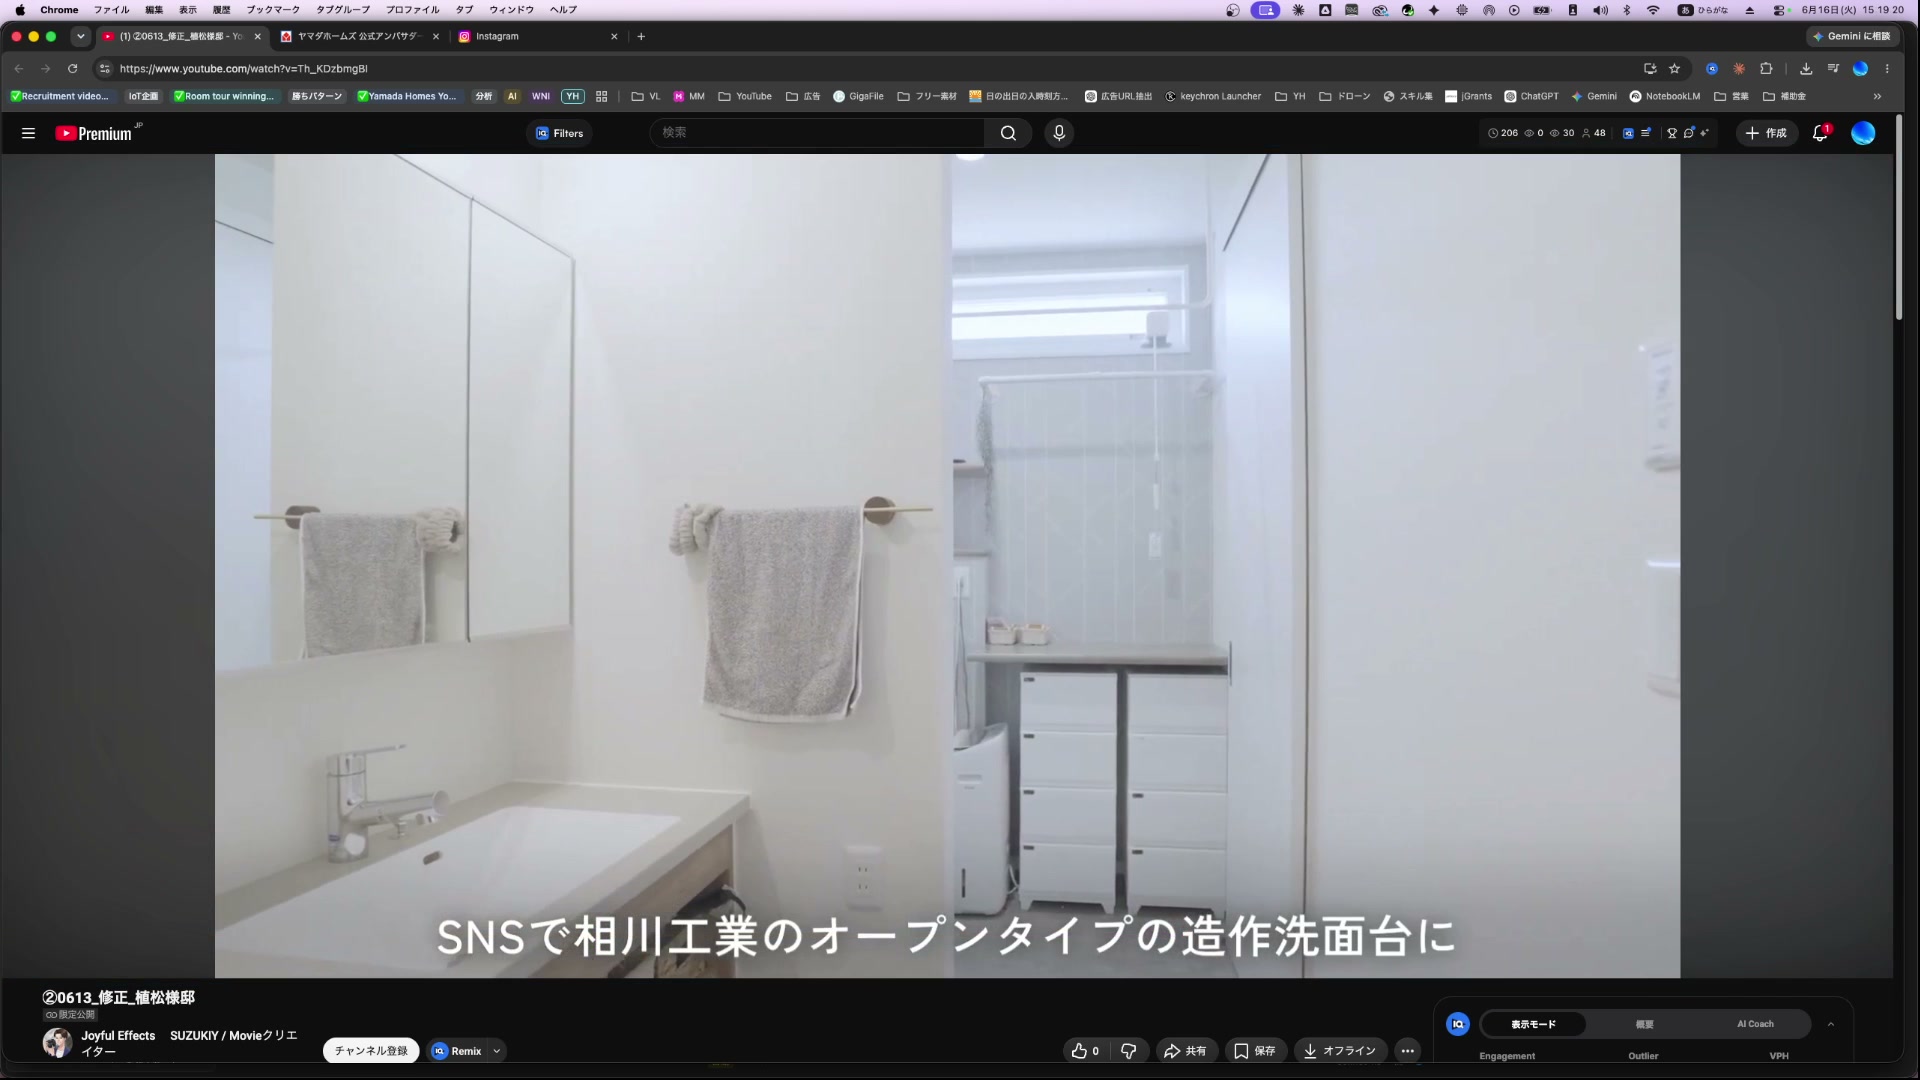Open Chrome three-dot menu
The height and width of the screenshot is (1080, 1920).
1887,69
